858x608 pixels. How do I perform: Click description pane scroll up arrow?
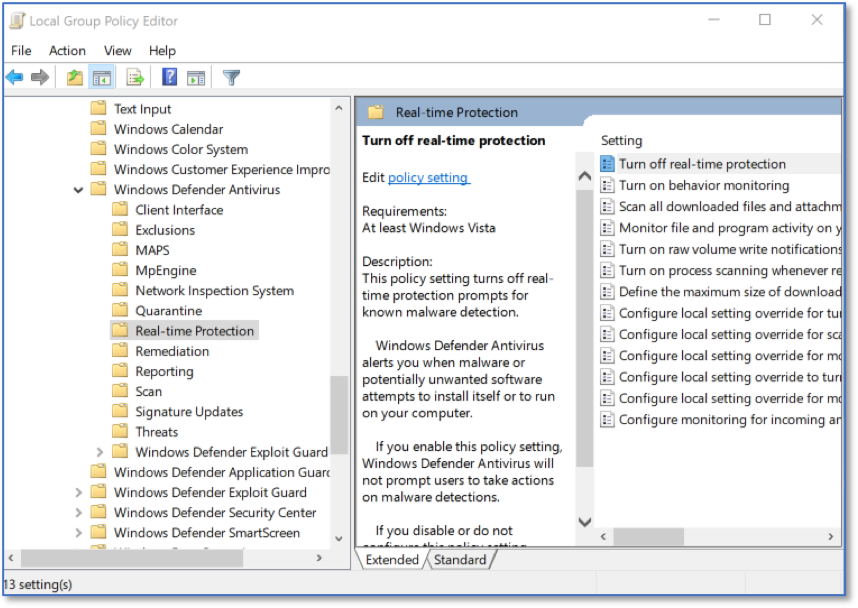tap(584, 176)
